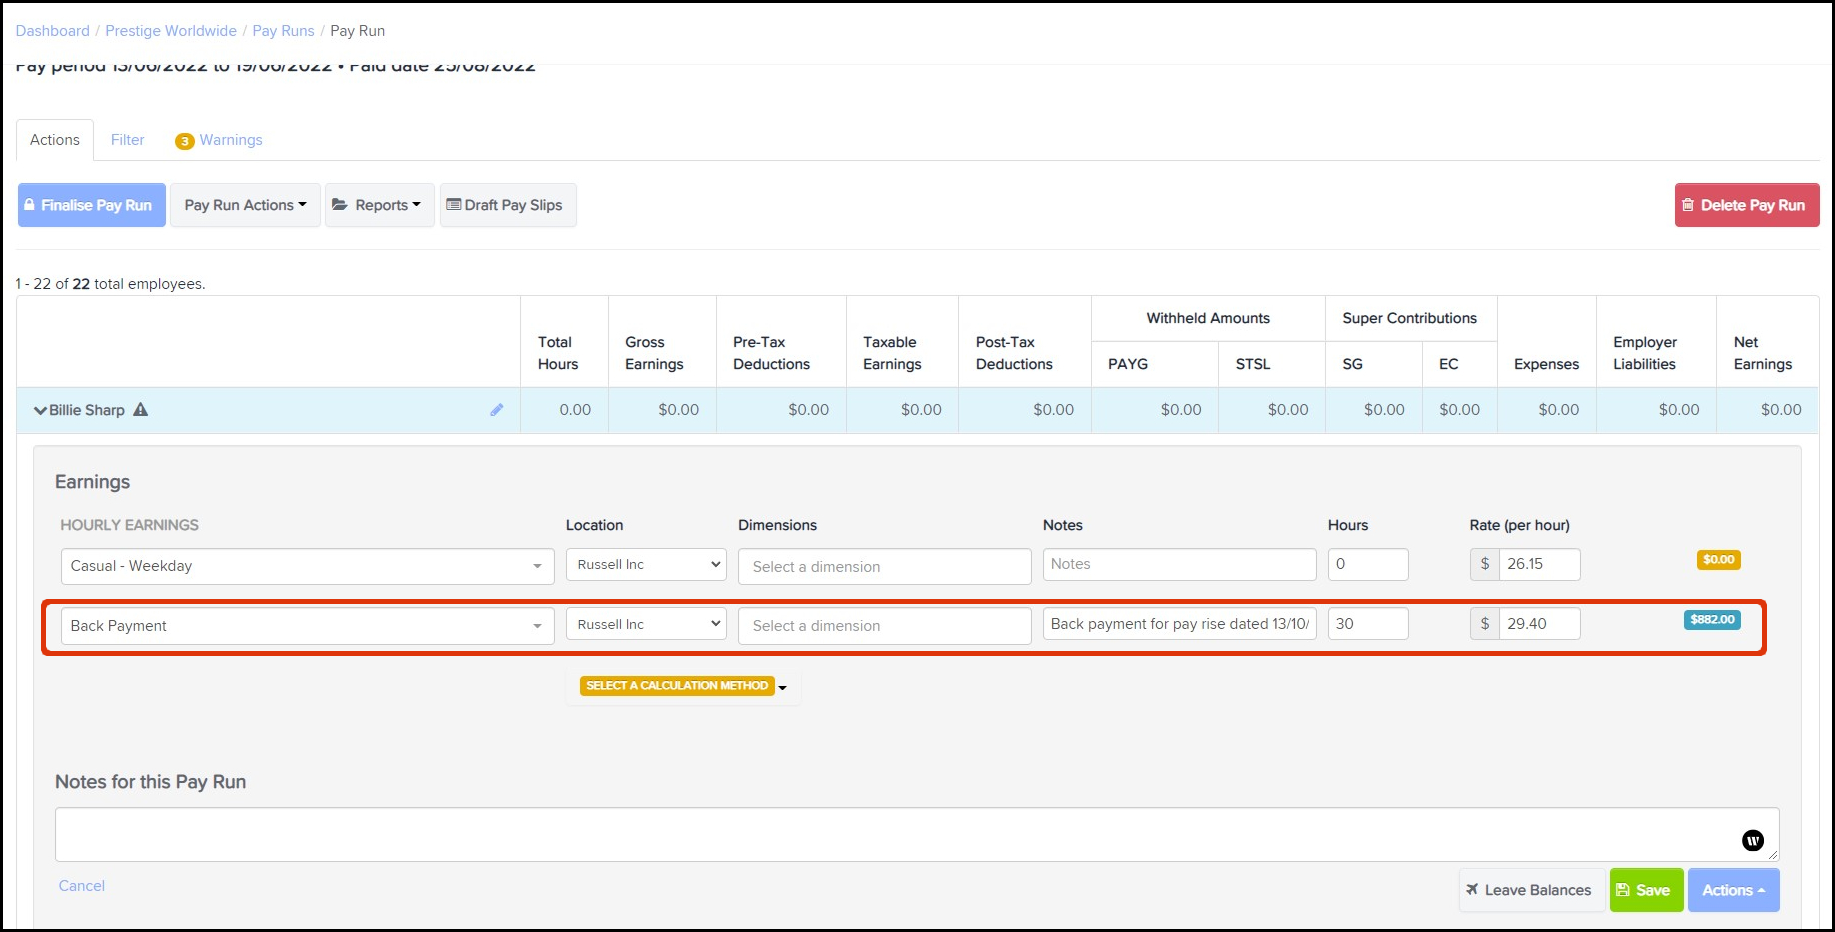Image resolution: width=1835 pixels, height=932 pixels.
Task: Focus the Back Payment hours field
Action: point(1367,624)
